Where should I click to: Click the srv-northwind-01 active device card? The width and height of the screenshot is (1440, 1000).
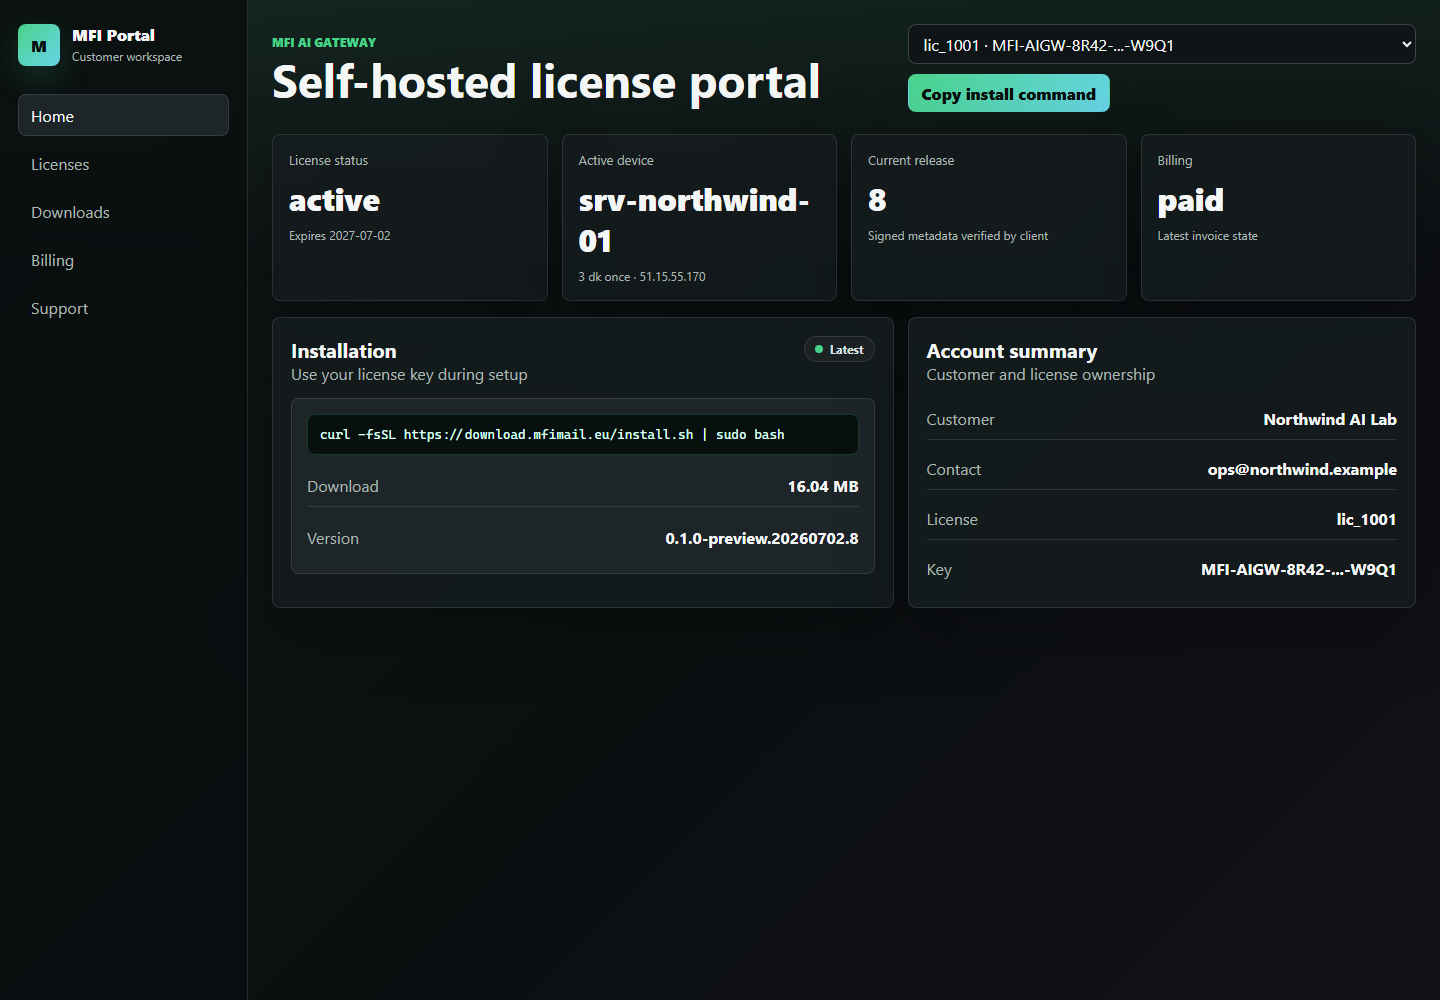tap(699, 217)
